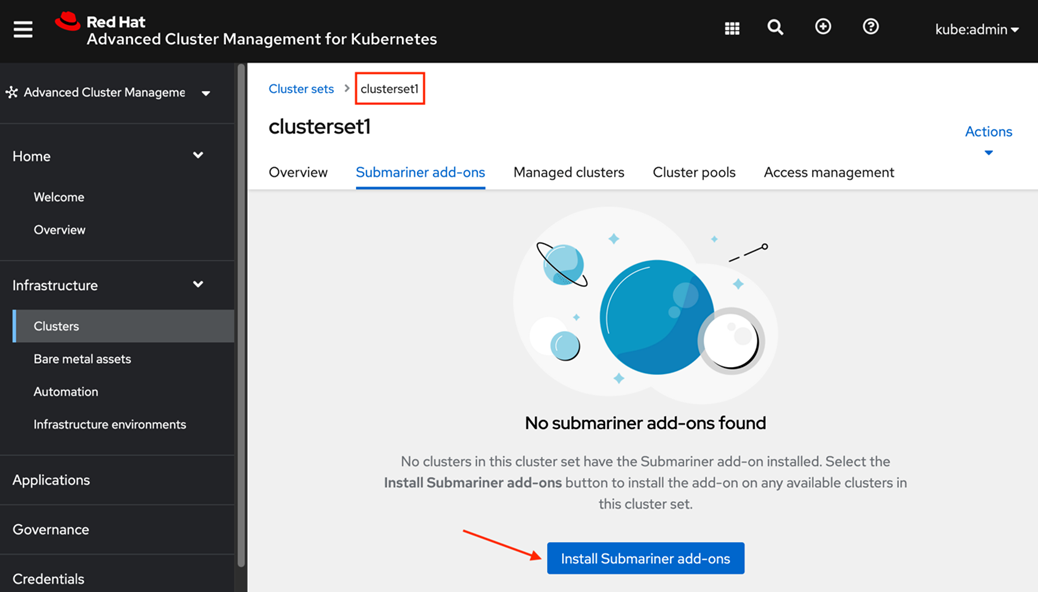Open the Actions dropdown
Image resolution: width=1038 pixels, height=592 pixels.
pos(988,139)
